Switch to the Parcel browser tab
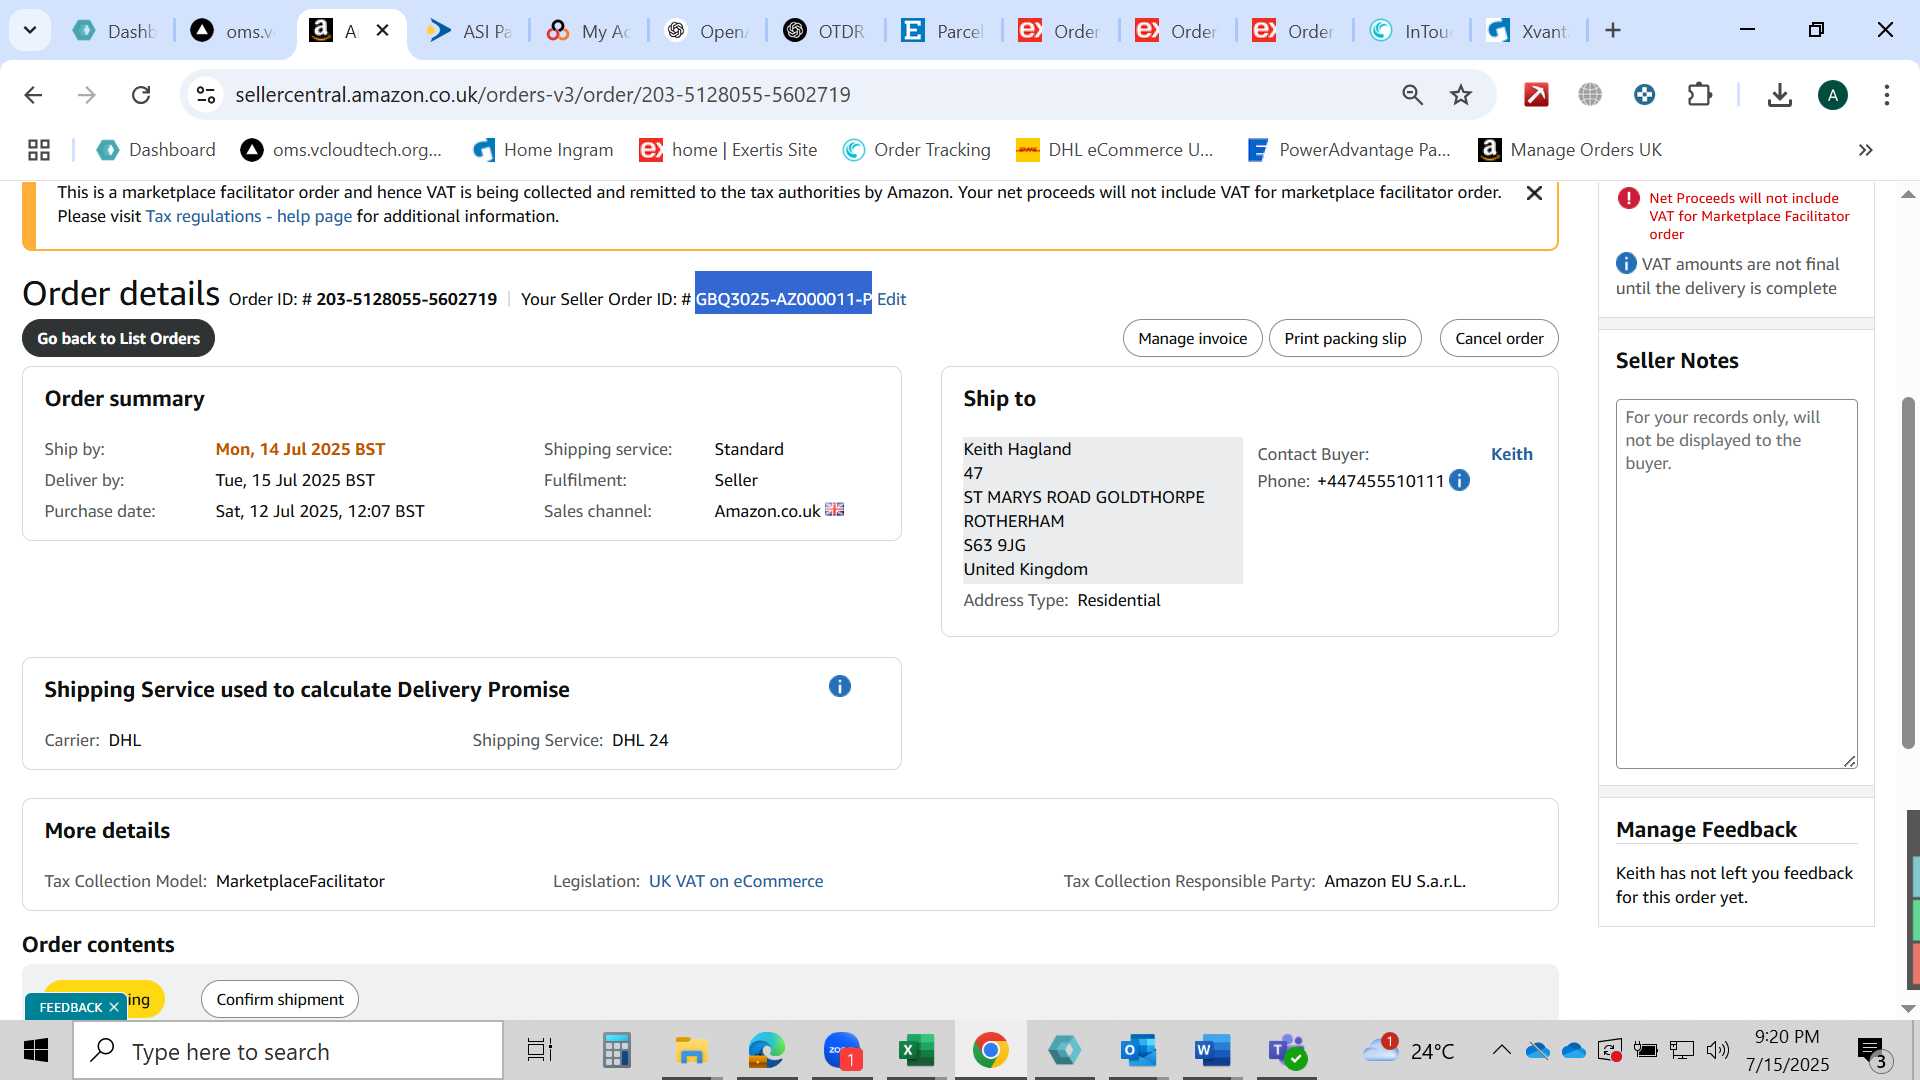The height and width of the screenshot is (1080, 1920). (x=942, y=31)
